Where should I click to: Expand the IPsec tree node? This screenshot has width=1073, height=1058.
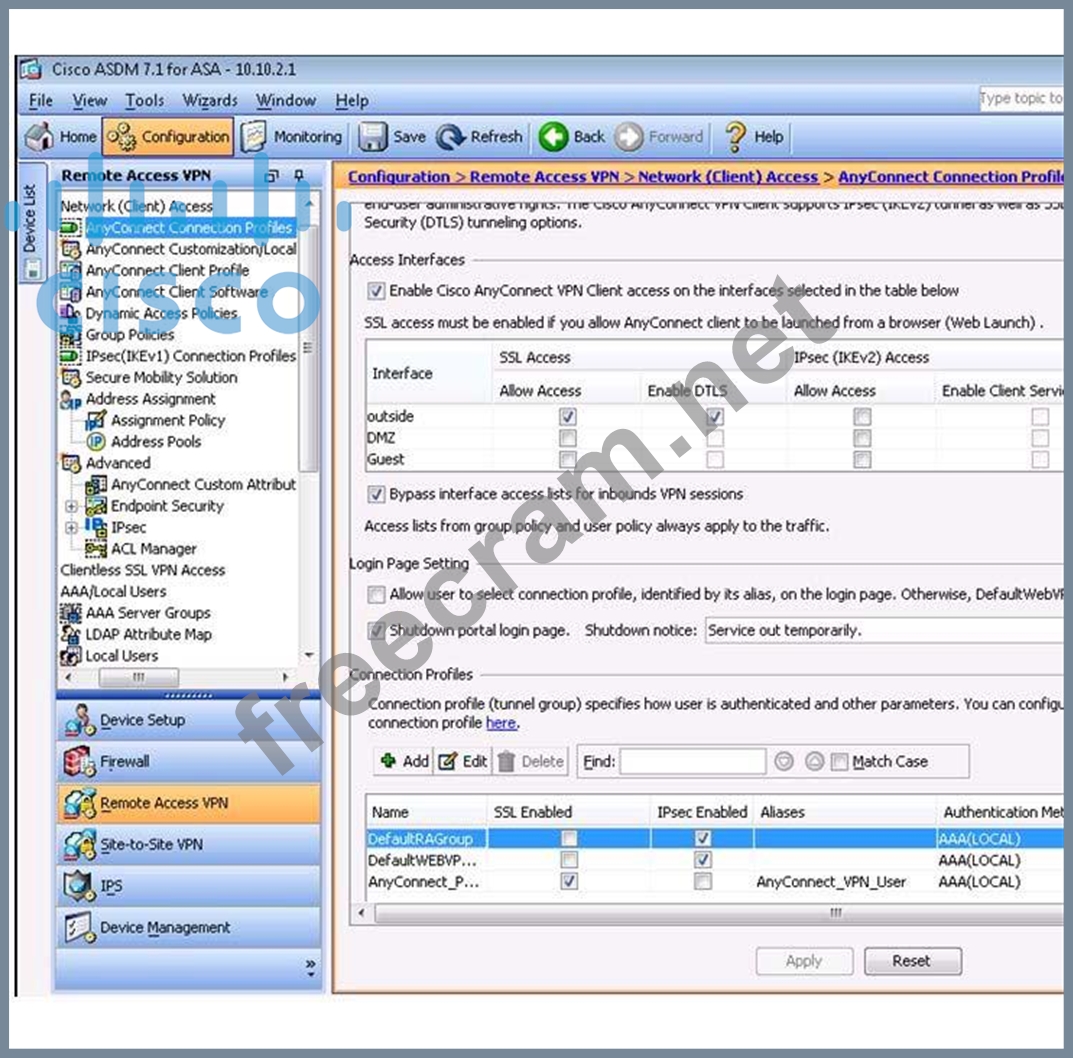(71, 527)
